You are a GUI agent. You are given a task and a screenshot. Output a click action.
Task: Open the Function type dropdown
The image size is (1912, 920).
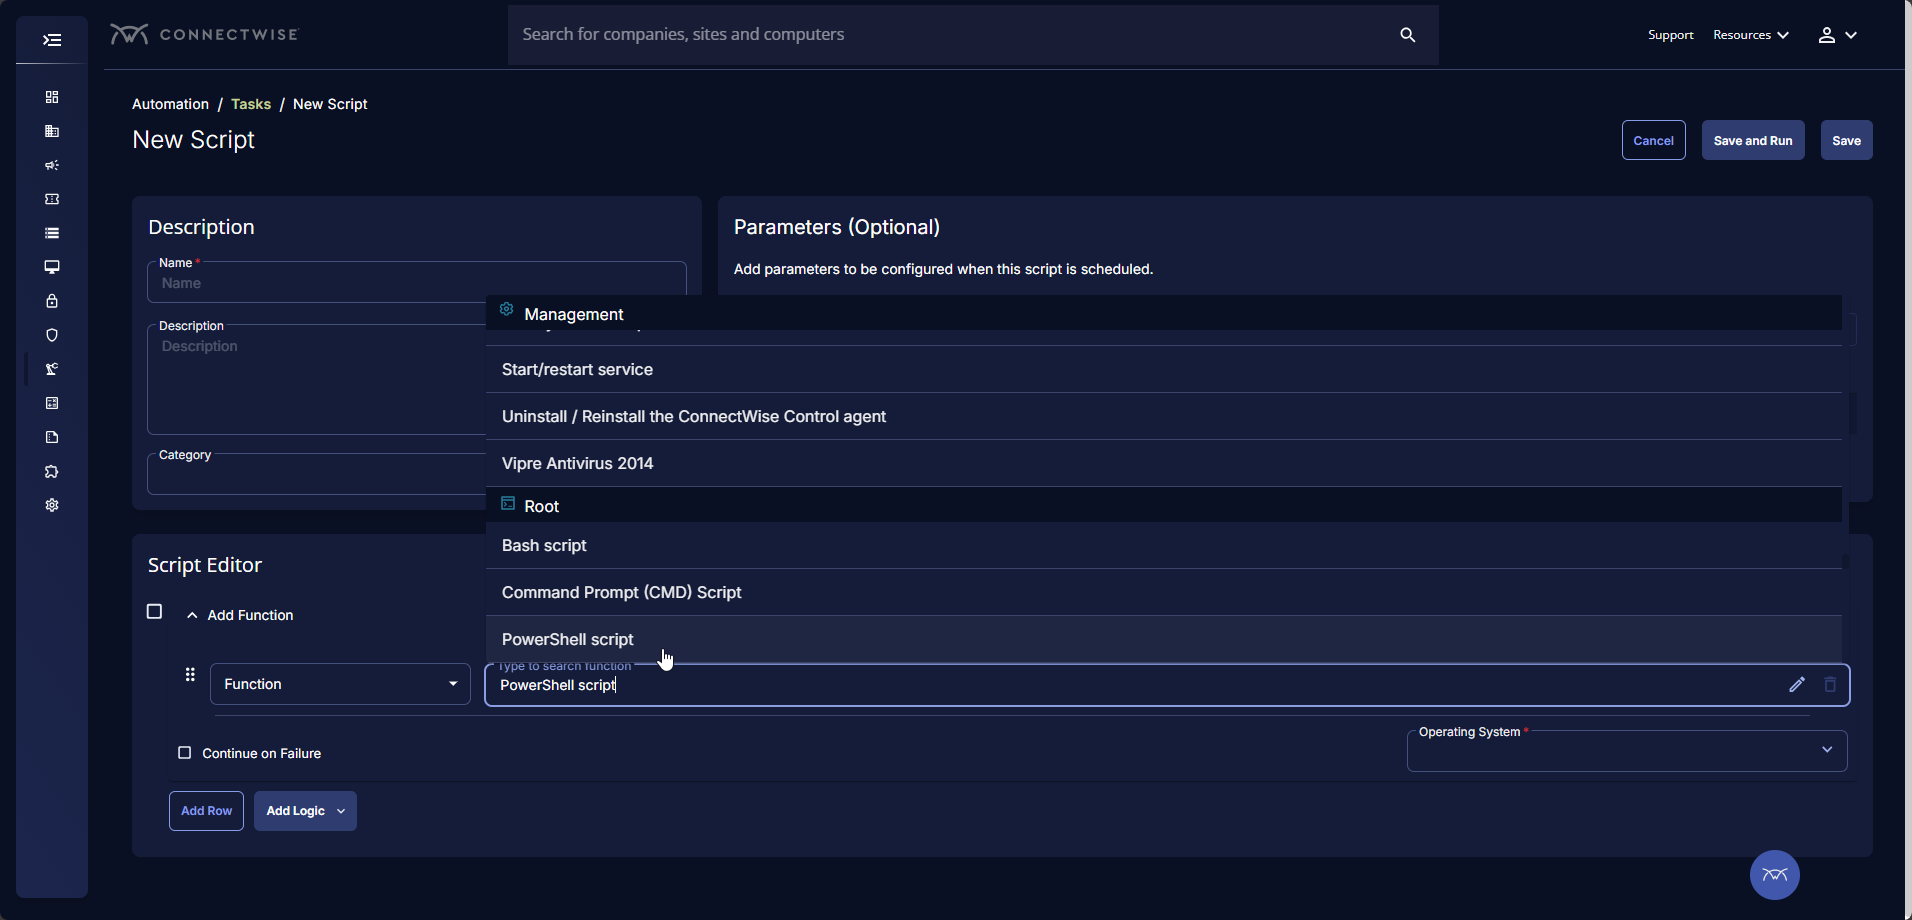click(x=340, y=684)
